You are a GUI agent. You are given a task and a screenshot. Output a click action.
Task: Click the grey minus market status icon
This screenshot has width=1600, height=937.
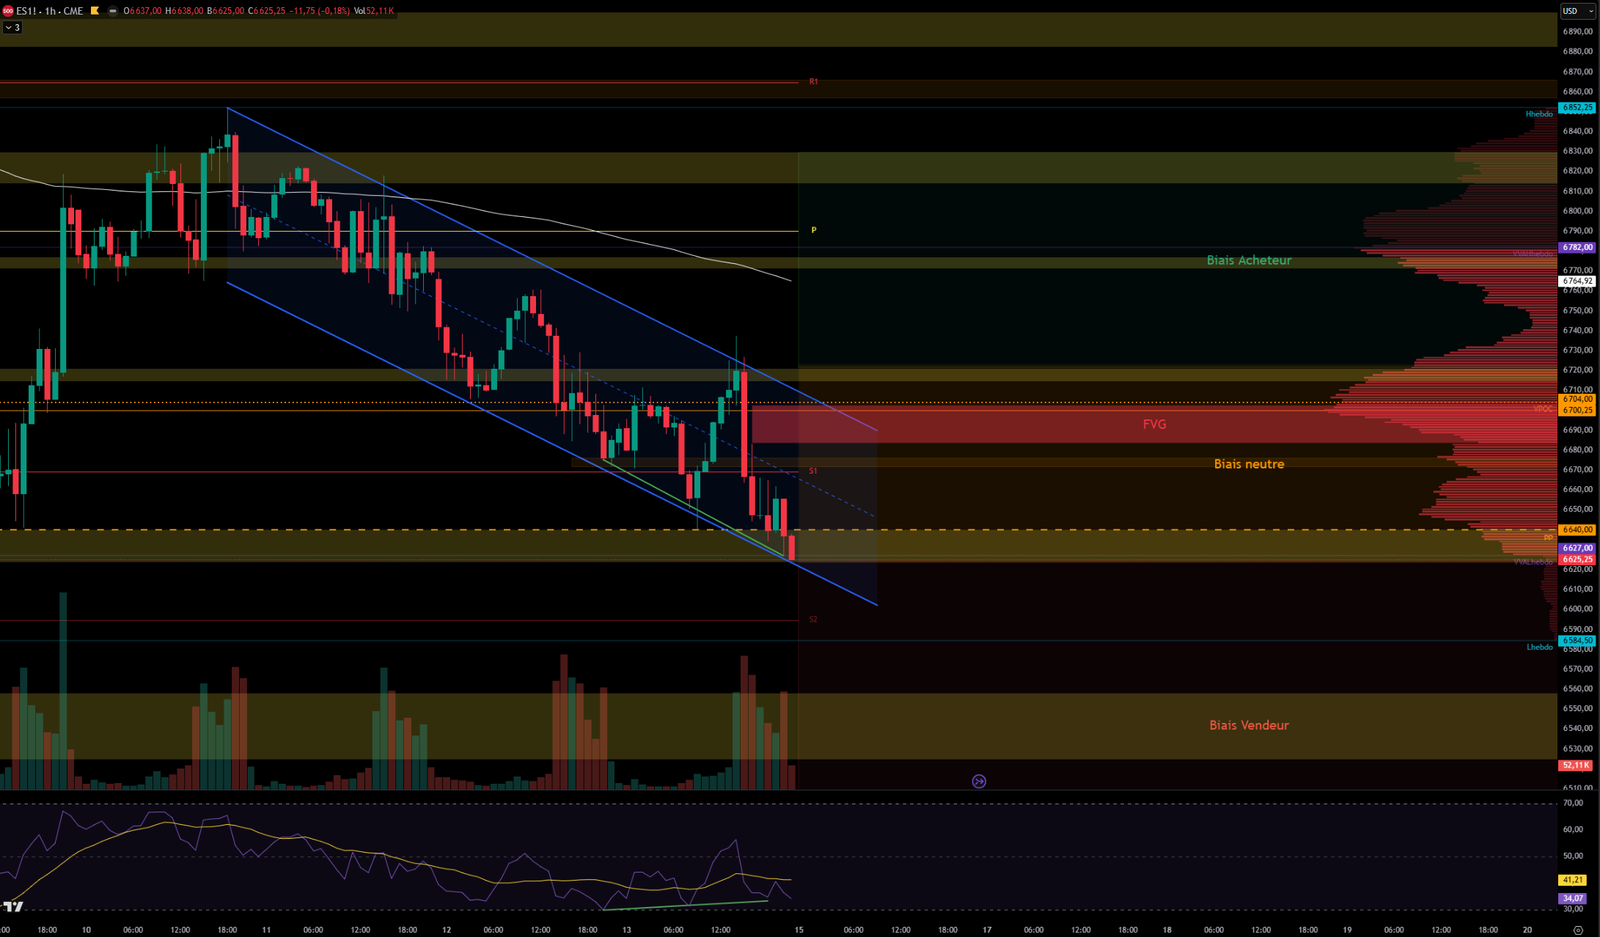click(x=112, y=11)
